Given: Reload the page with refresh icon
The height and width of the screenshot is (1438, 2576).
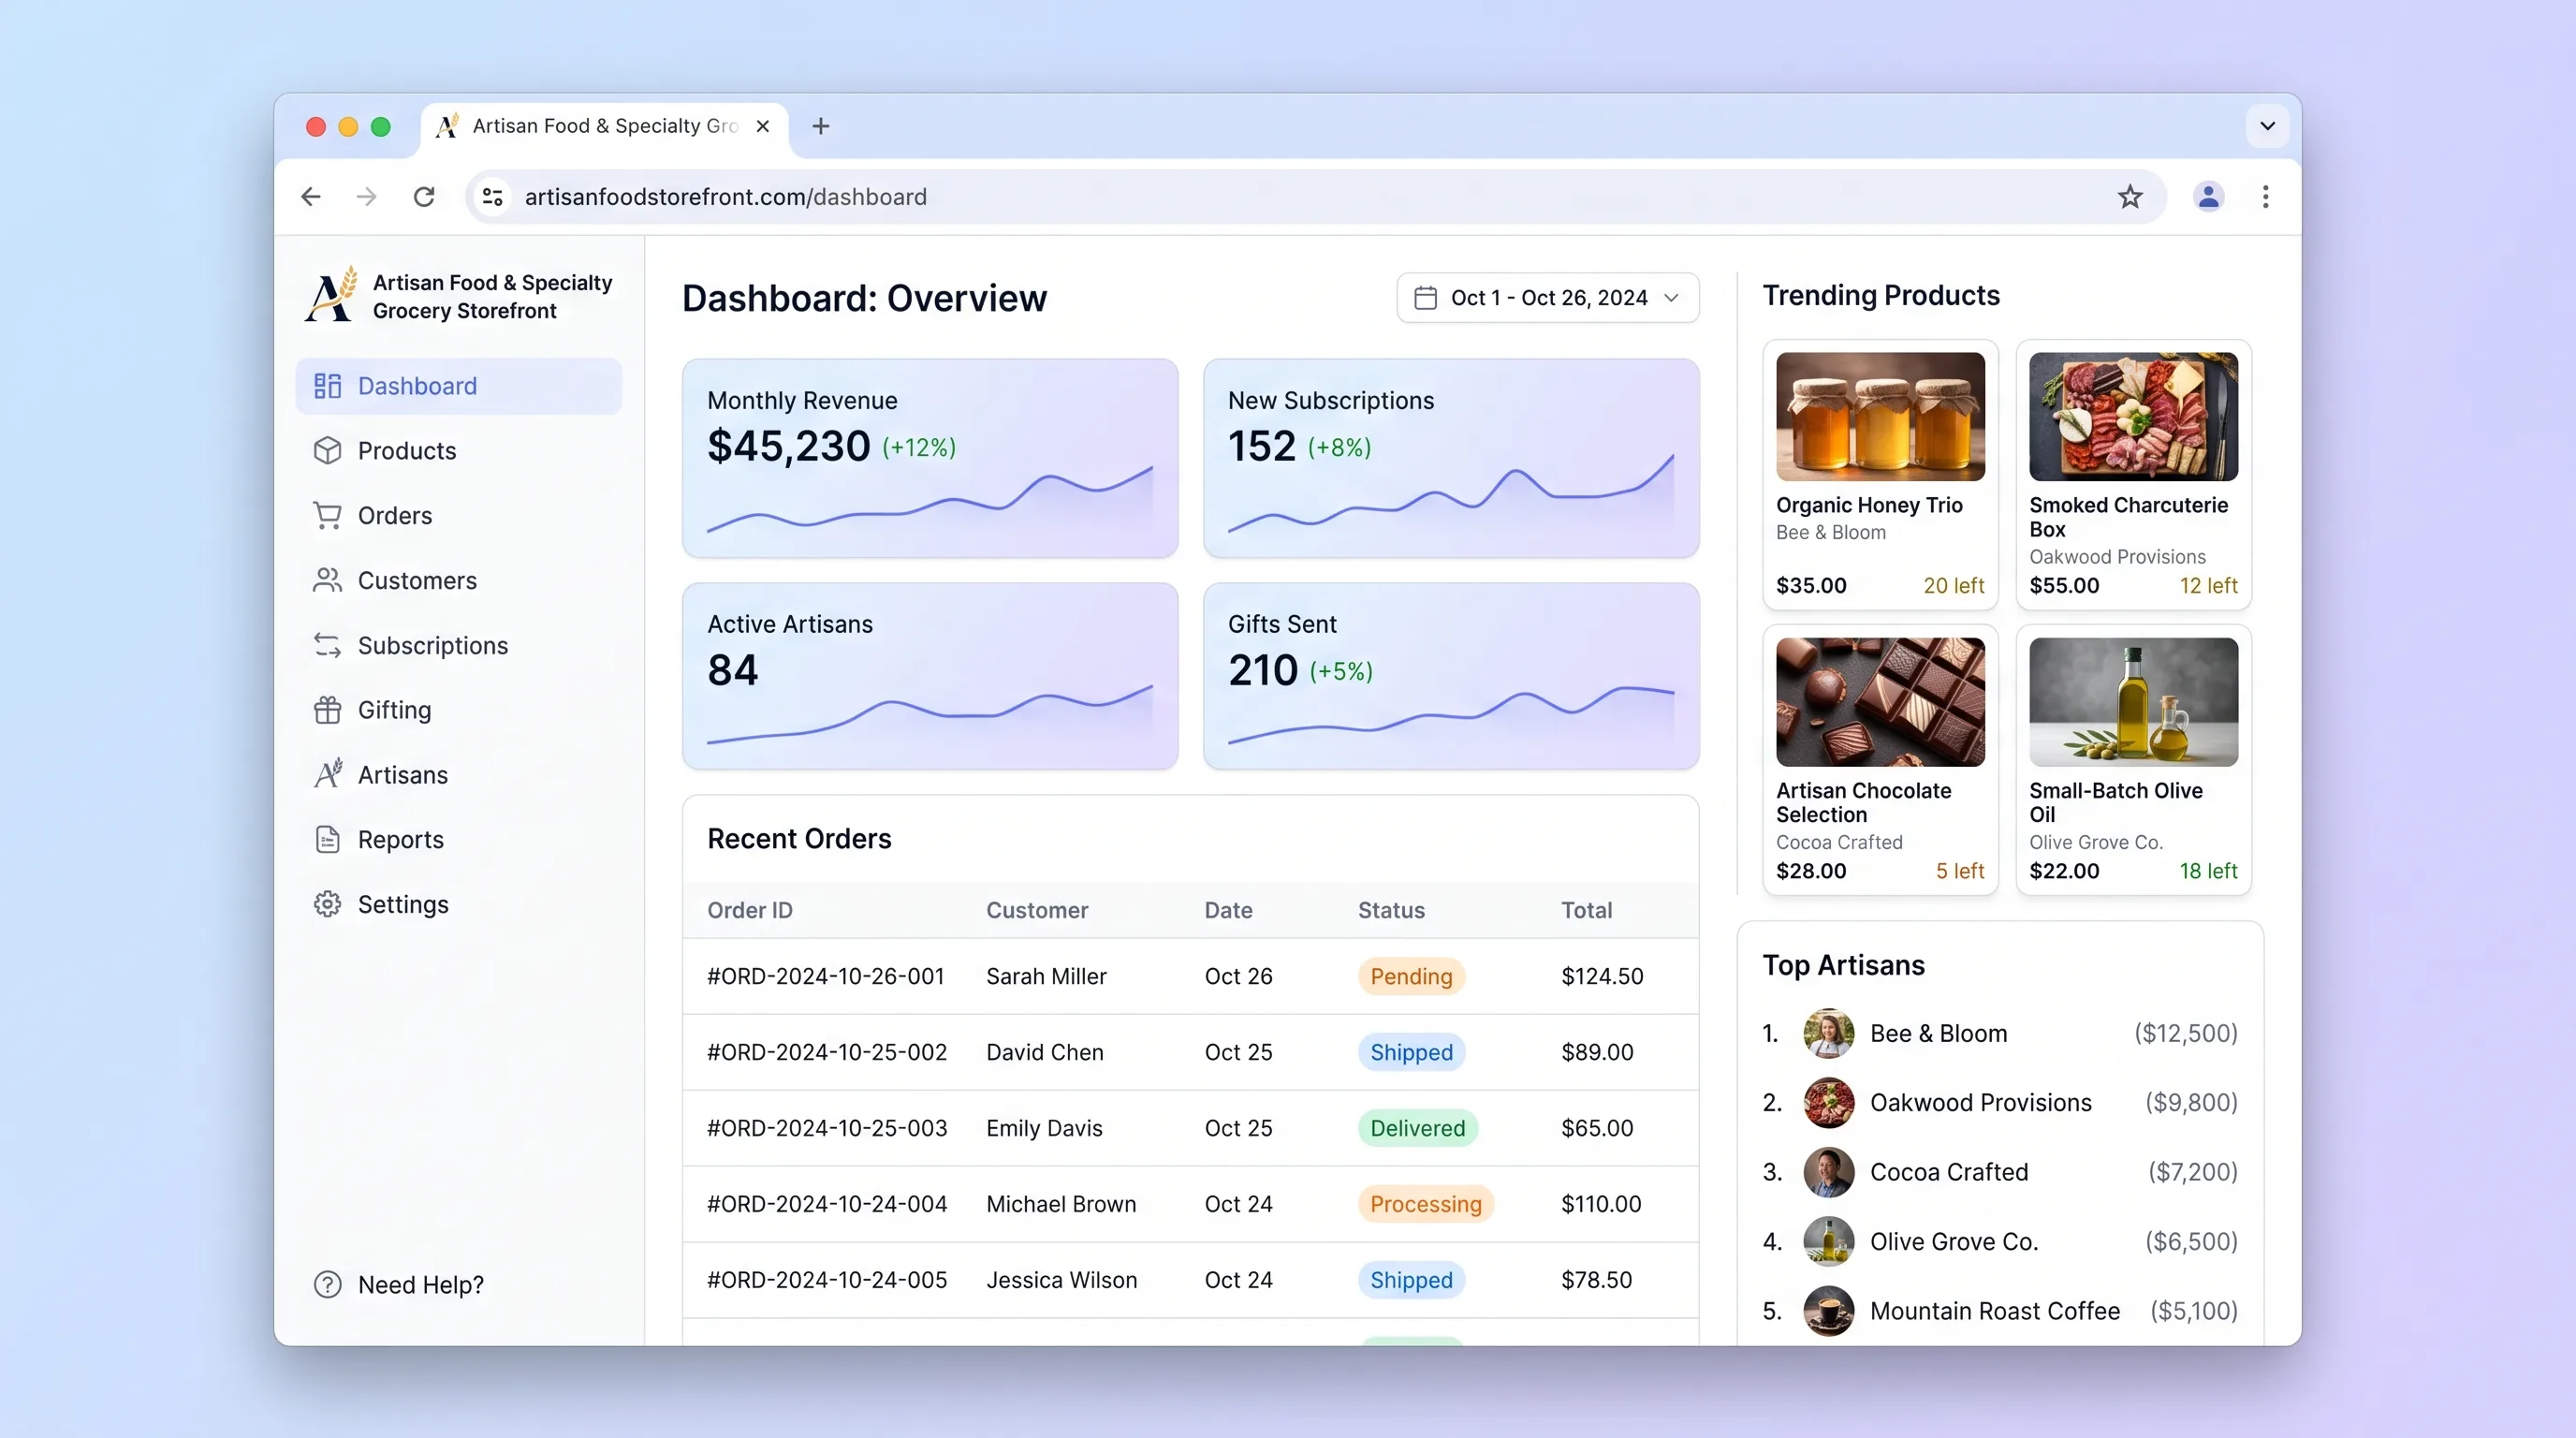Looking at the screenshot, I should coord(424,197).
